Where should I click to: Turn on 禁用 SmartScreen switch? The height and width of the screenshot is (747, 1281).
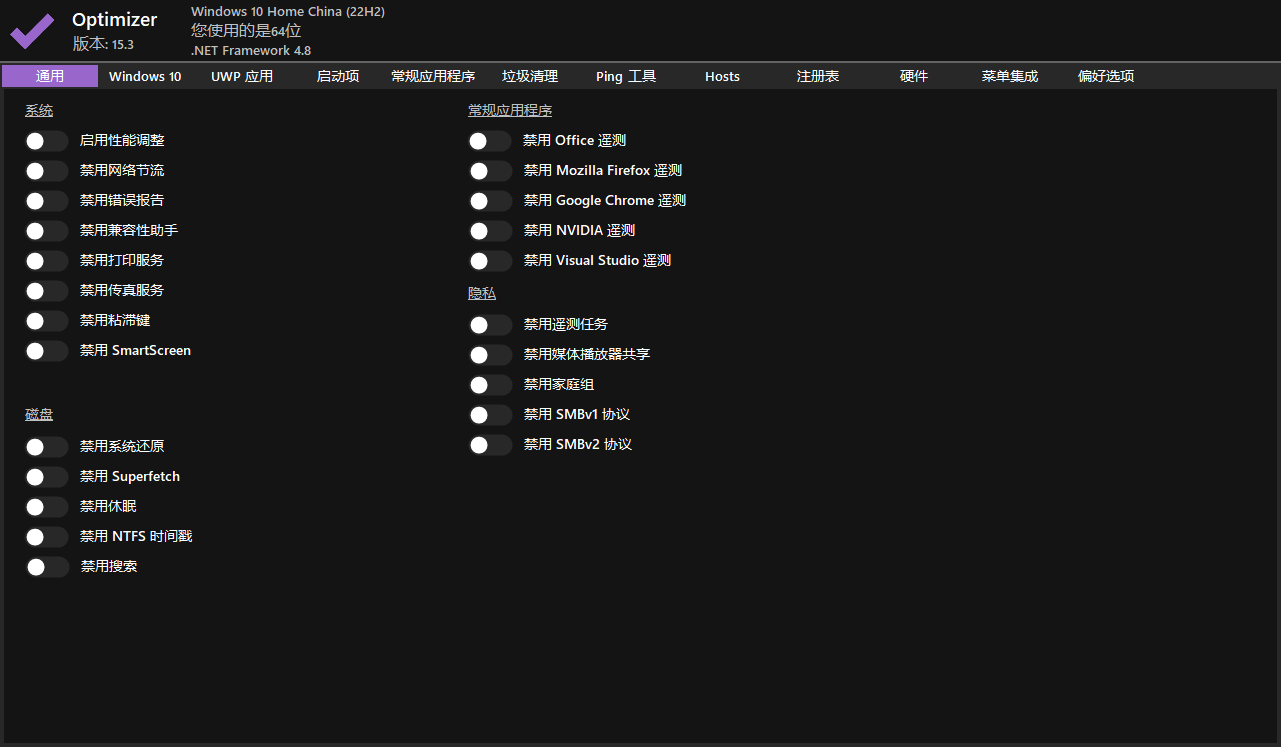[47, 351]
